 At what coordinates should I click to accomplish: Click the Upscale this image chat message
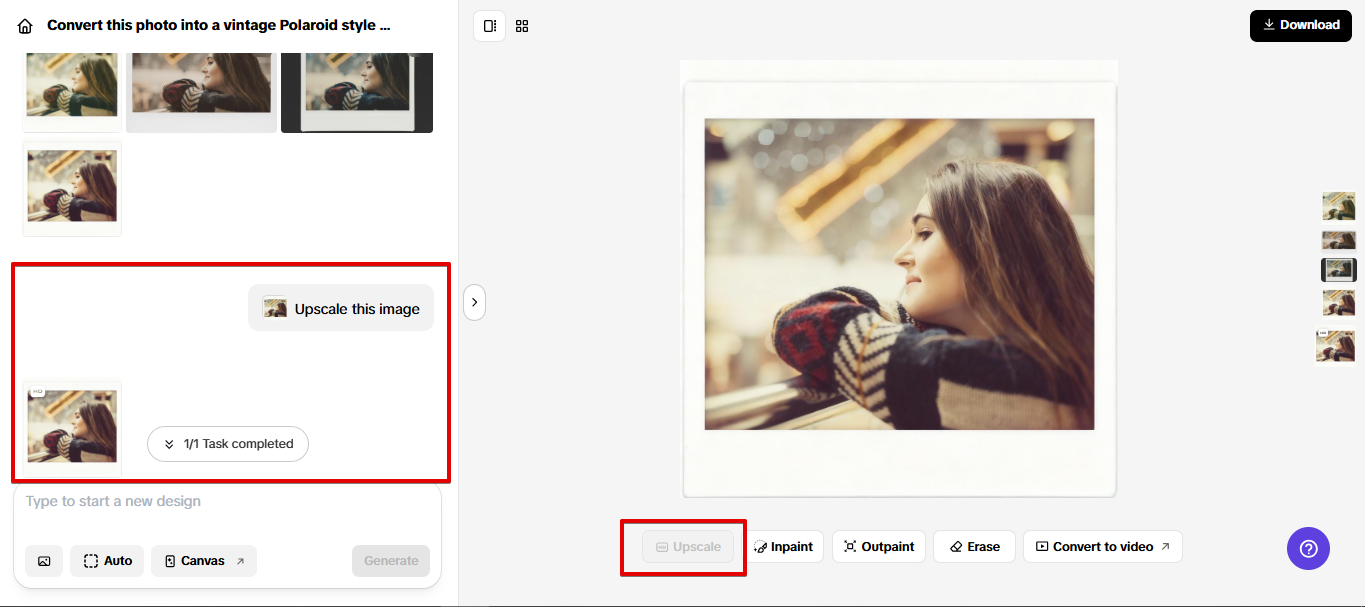[x=341, y=307]
